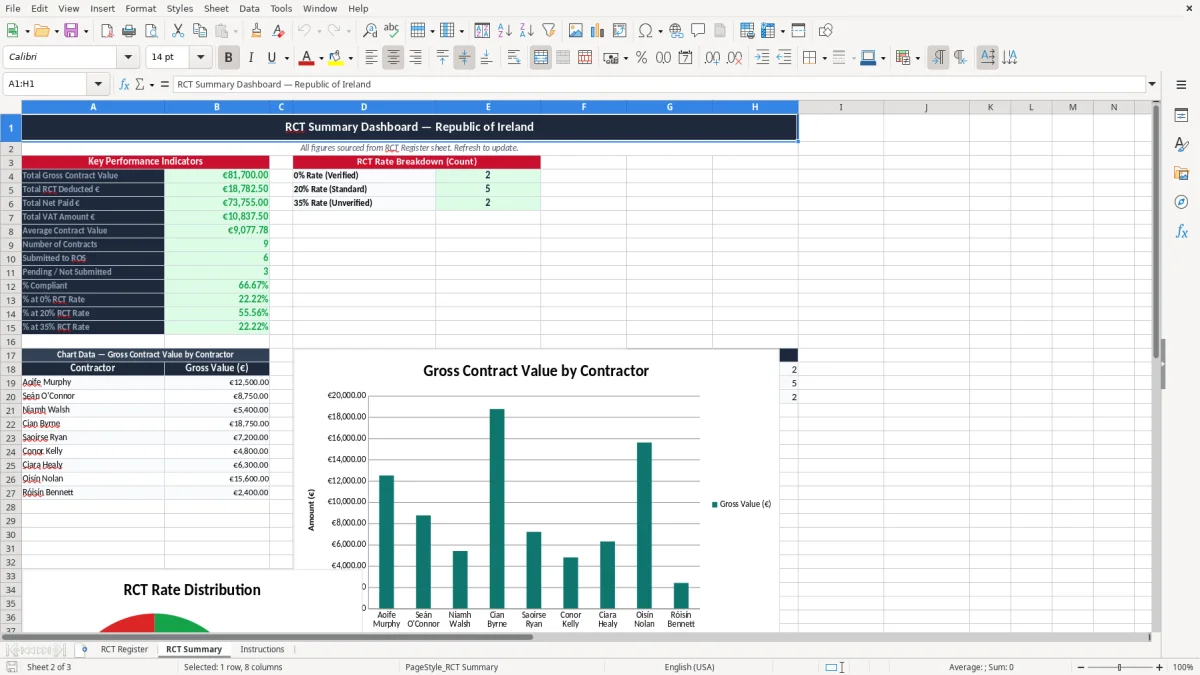Open the Sidebar Gallery panel icon

[x=1181, y=173]
